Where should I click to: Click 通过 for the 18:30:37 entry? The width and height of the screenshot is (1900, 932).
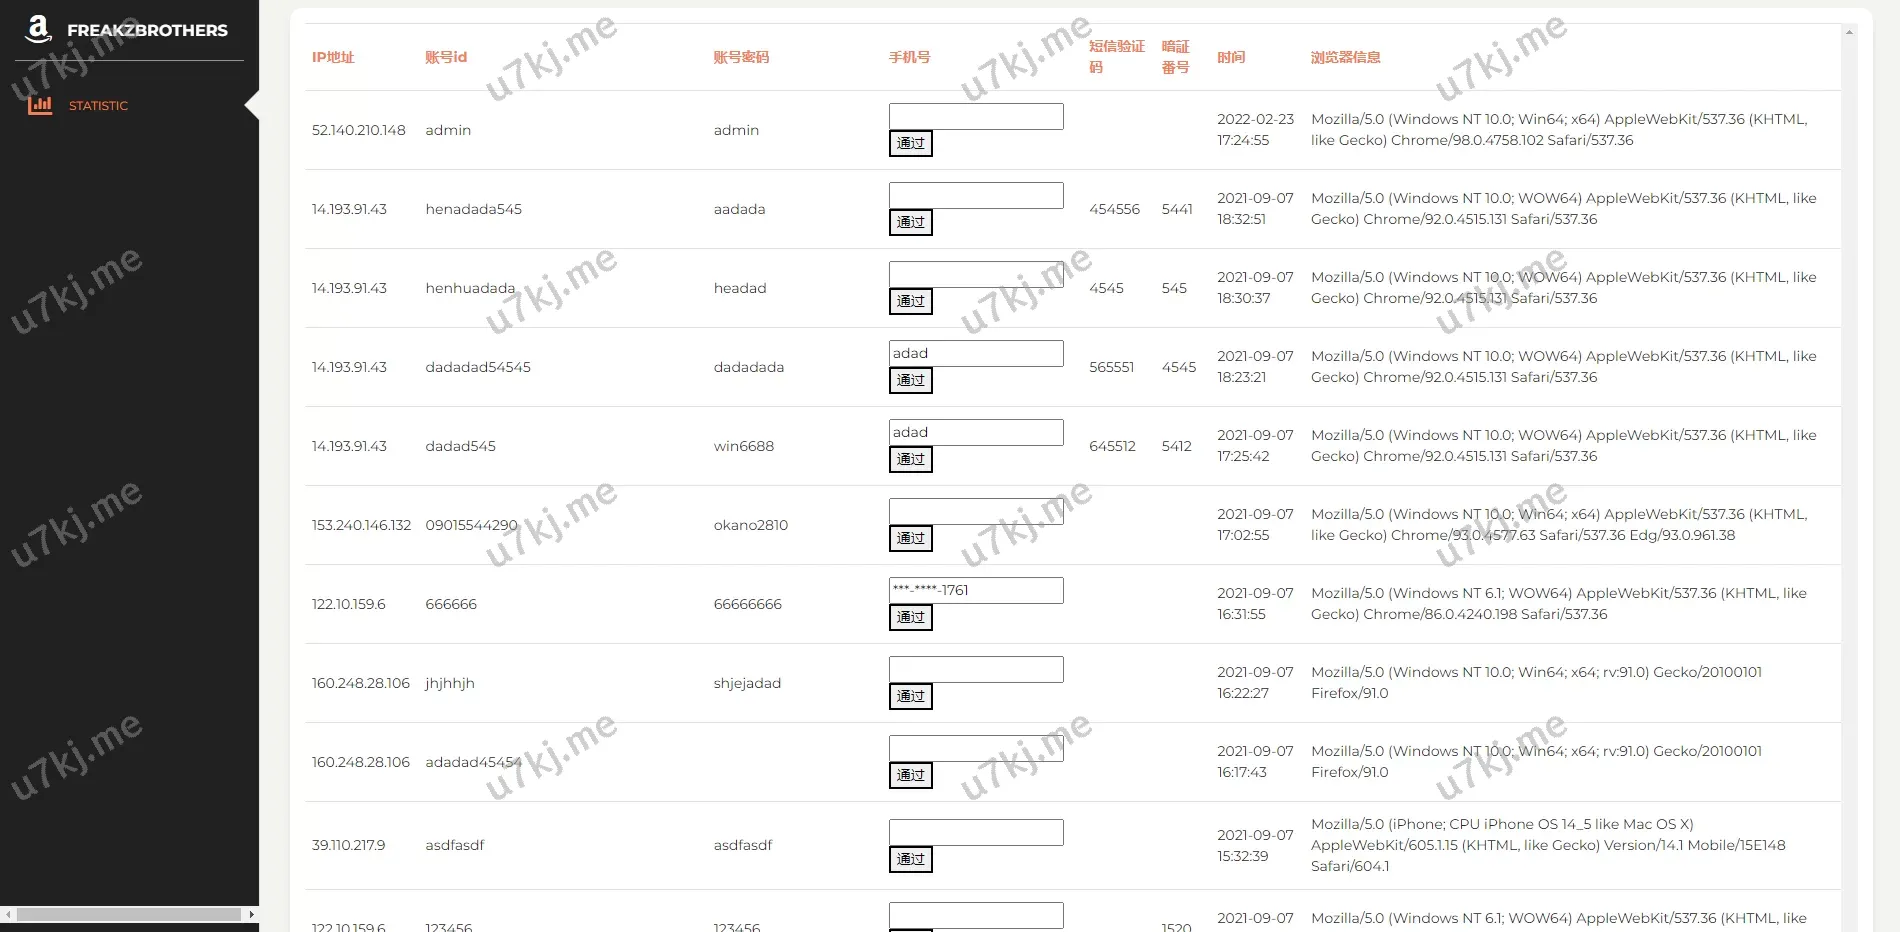click(910, 301)
